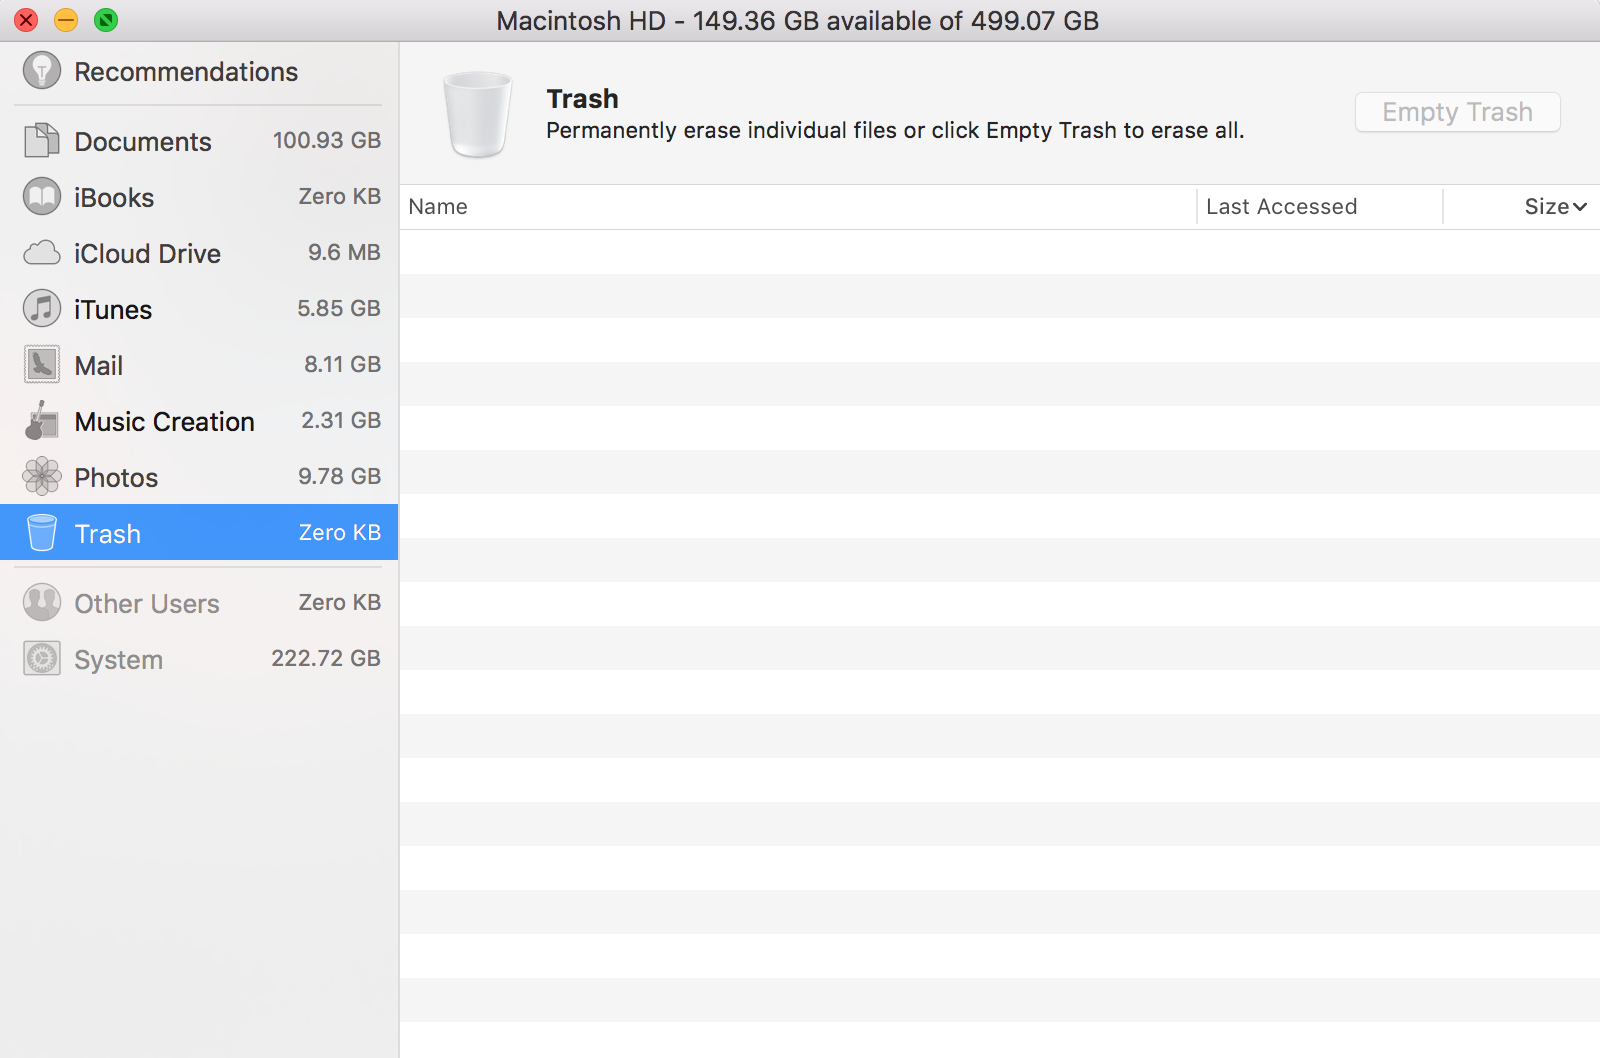Click the Other Users size Zero KB
Image resolution: width=1600 pixels, height=1058 pixels.
point(340,602)
